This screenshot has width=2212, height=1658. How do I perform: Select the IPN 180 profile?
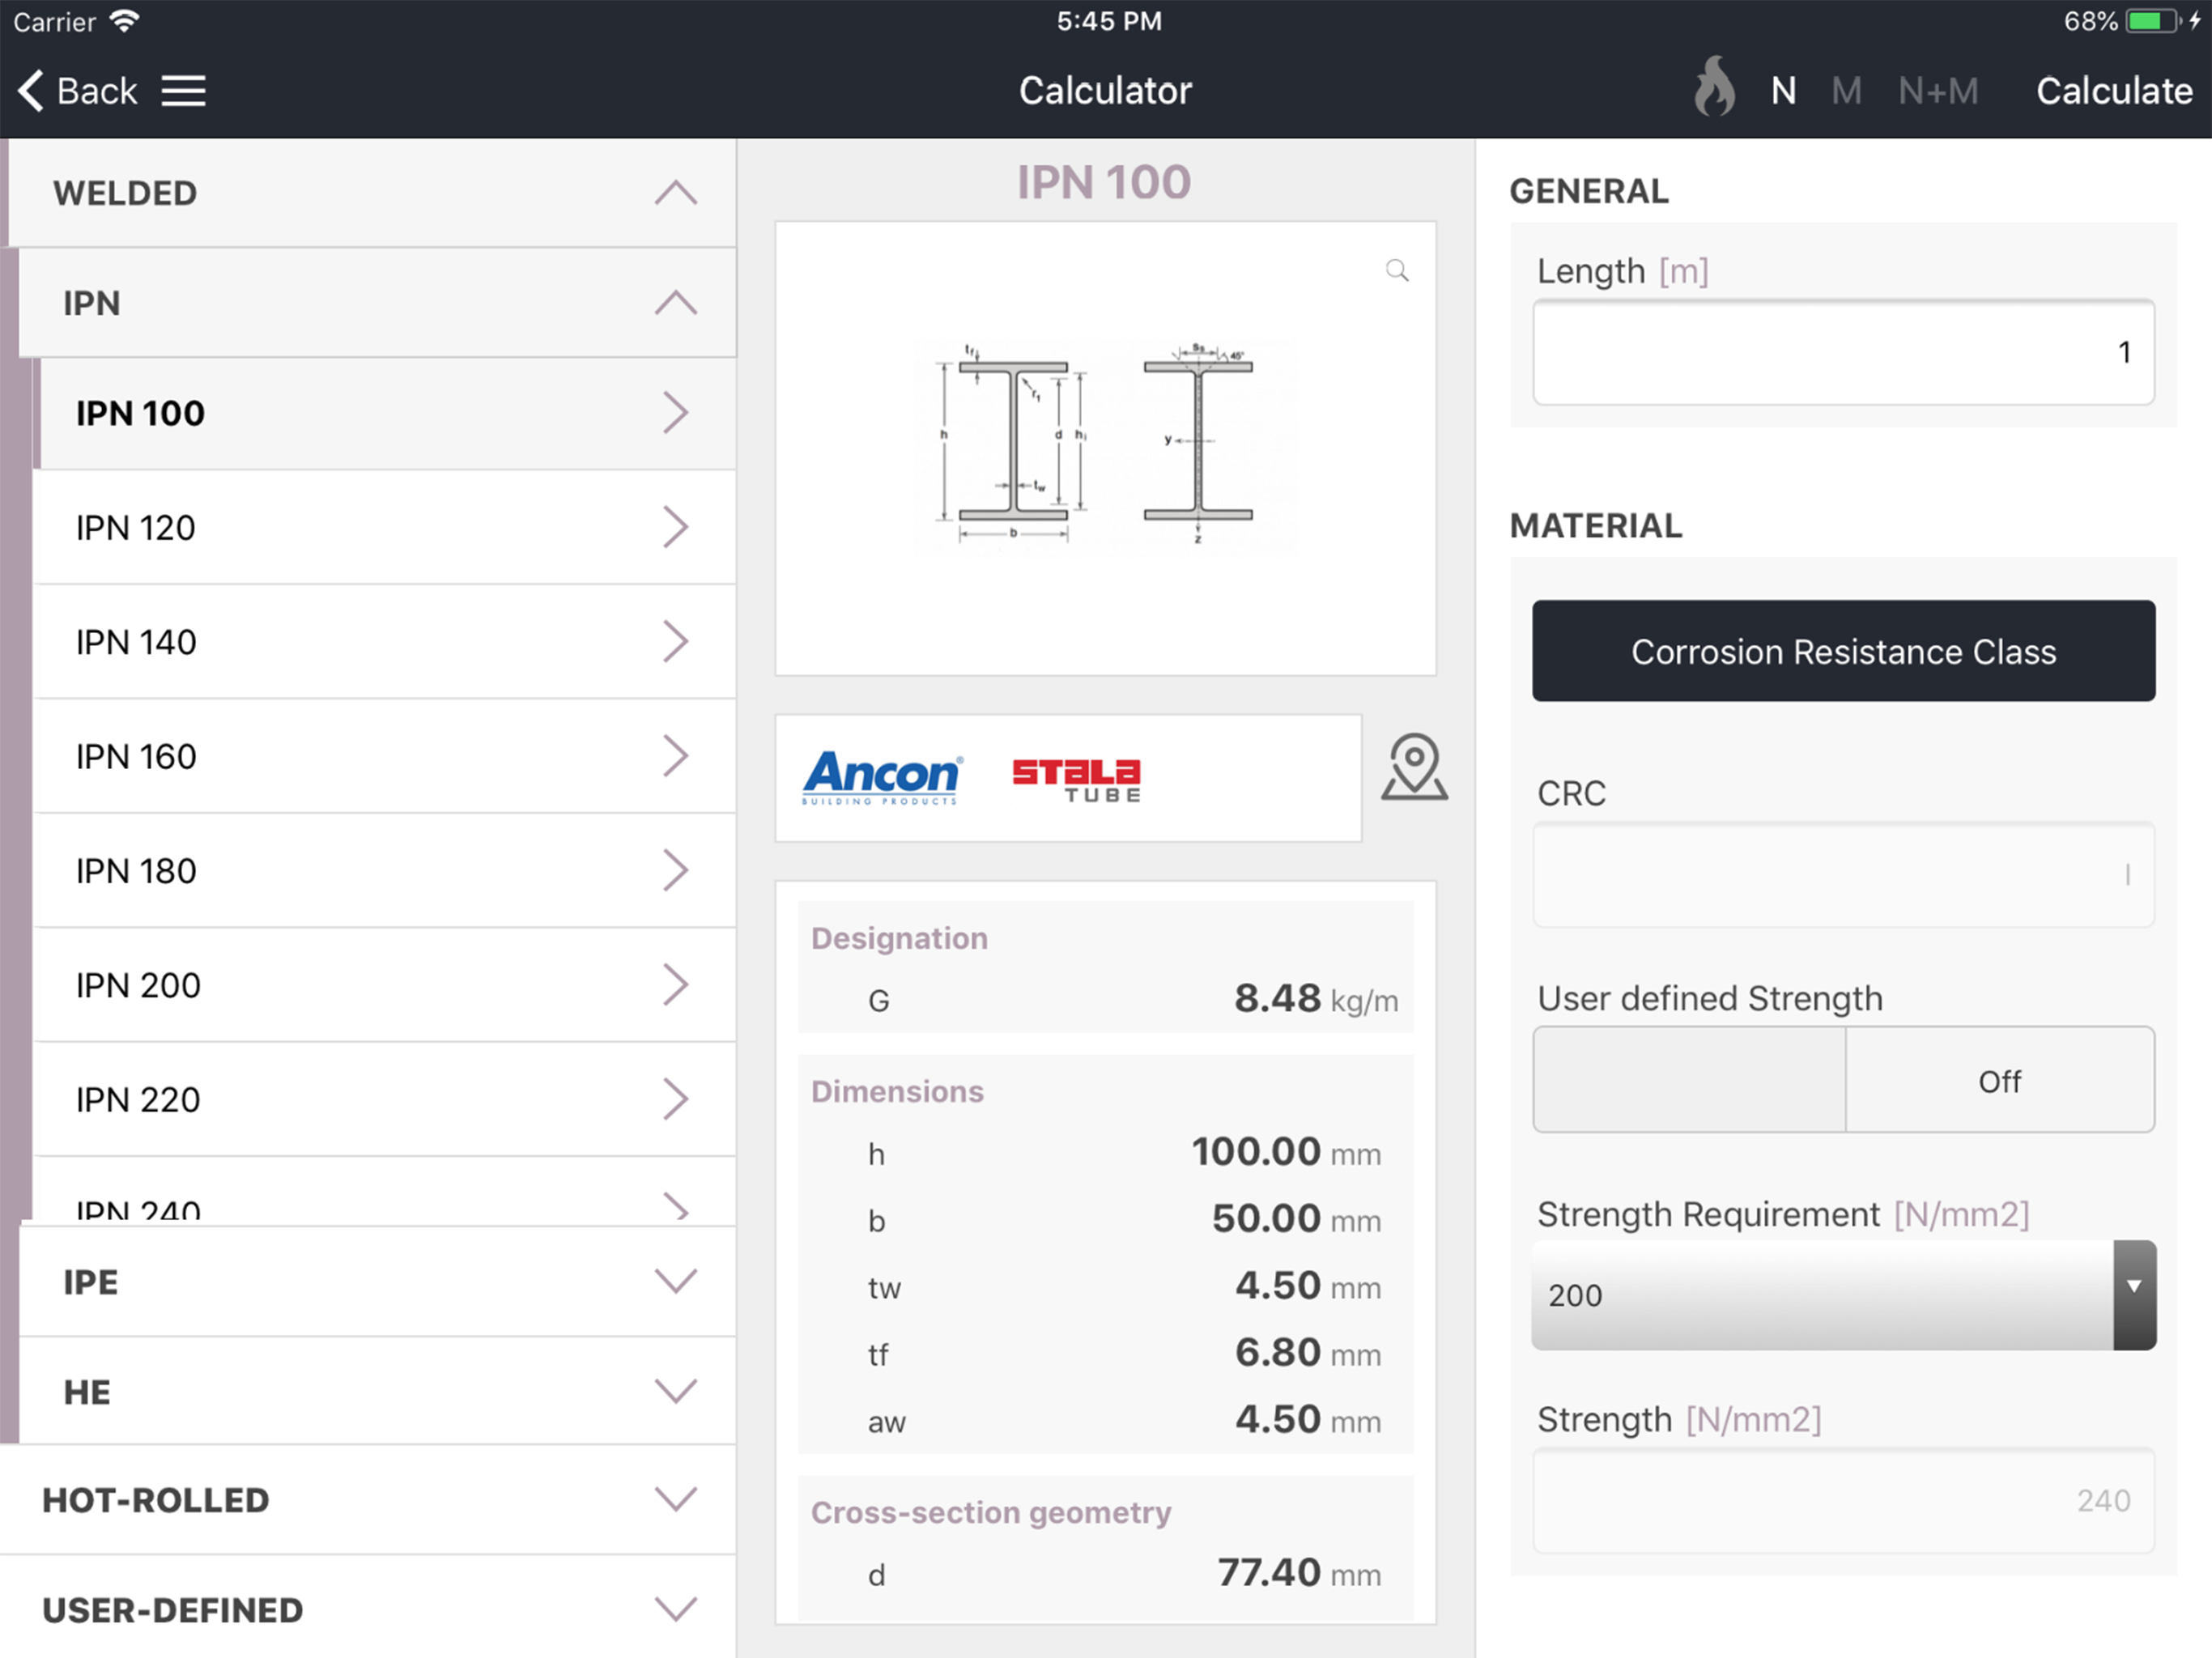(385, 870)
